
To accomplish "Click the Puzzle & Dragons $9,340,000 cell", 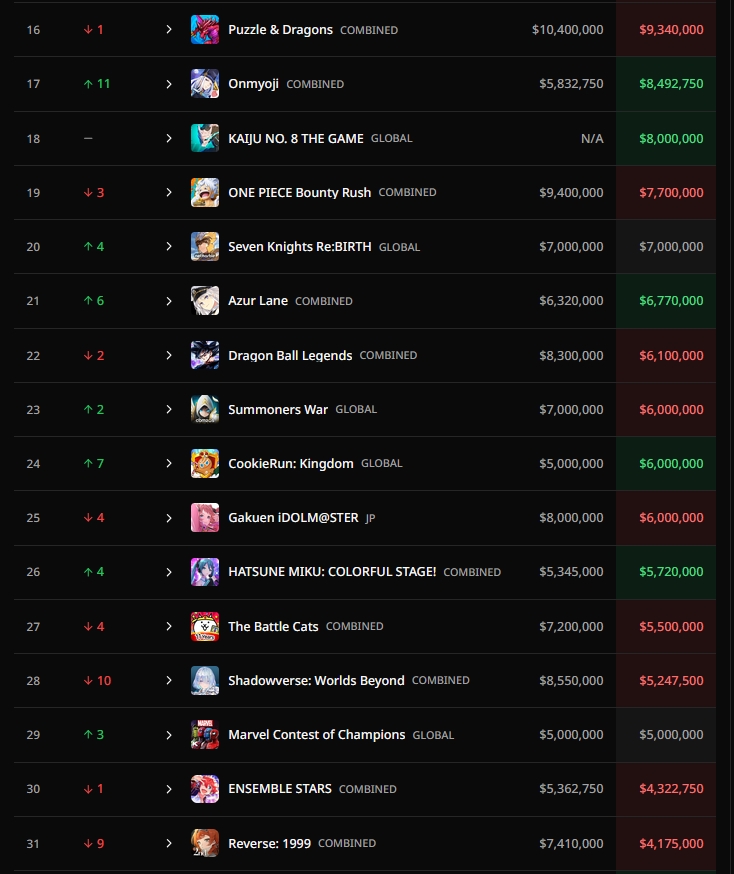I will pos(671,30).
